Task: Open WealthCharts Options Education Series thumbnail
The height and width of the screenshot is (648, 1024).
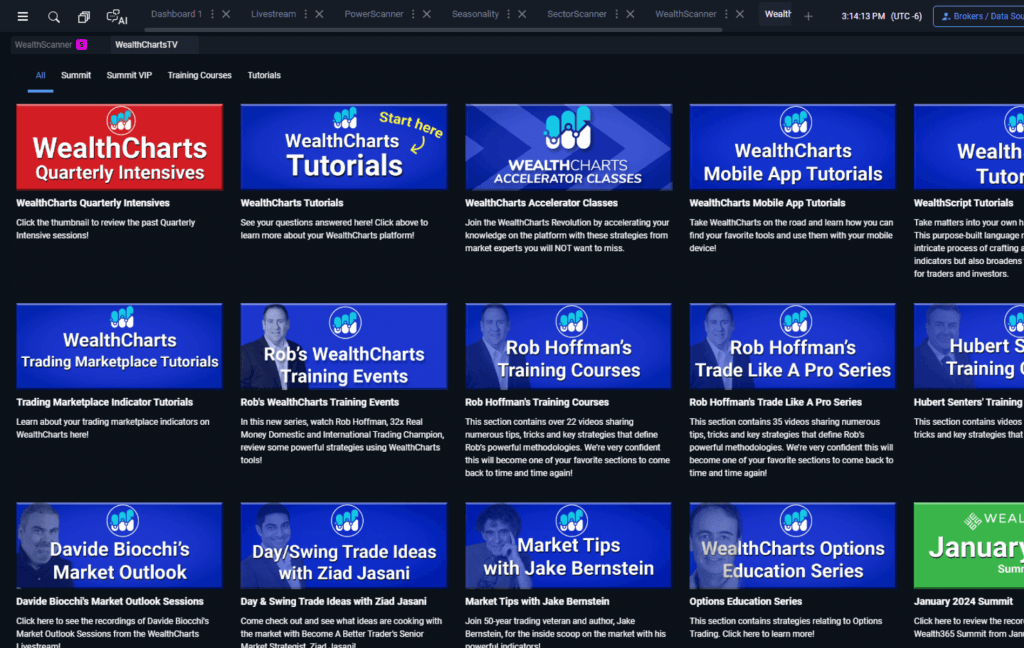Action: coord(793,545)
